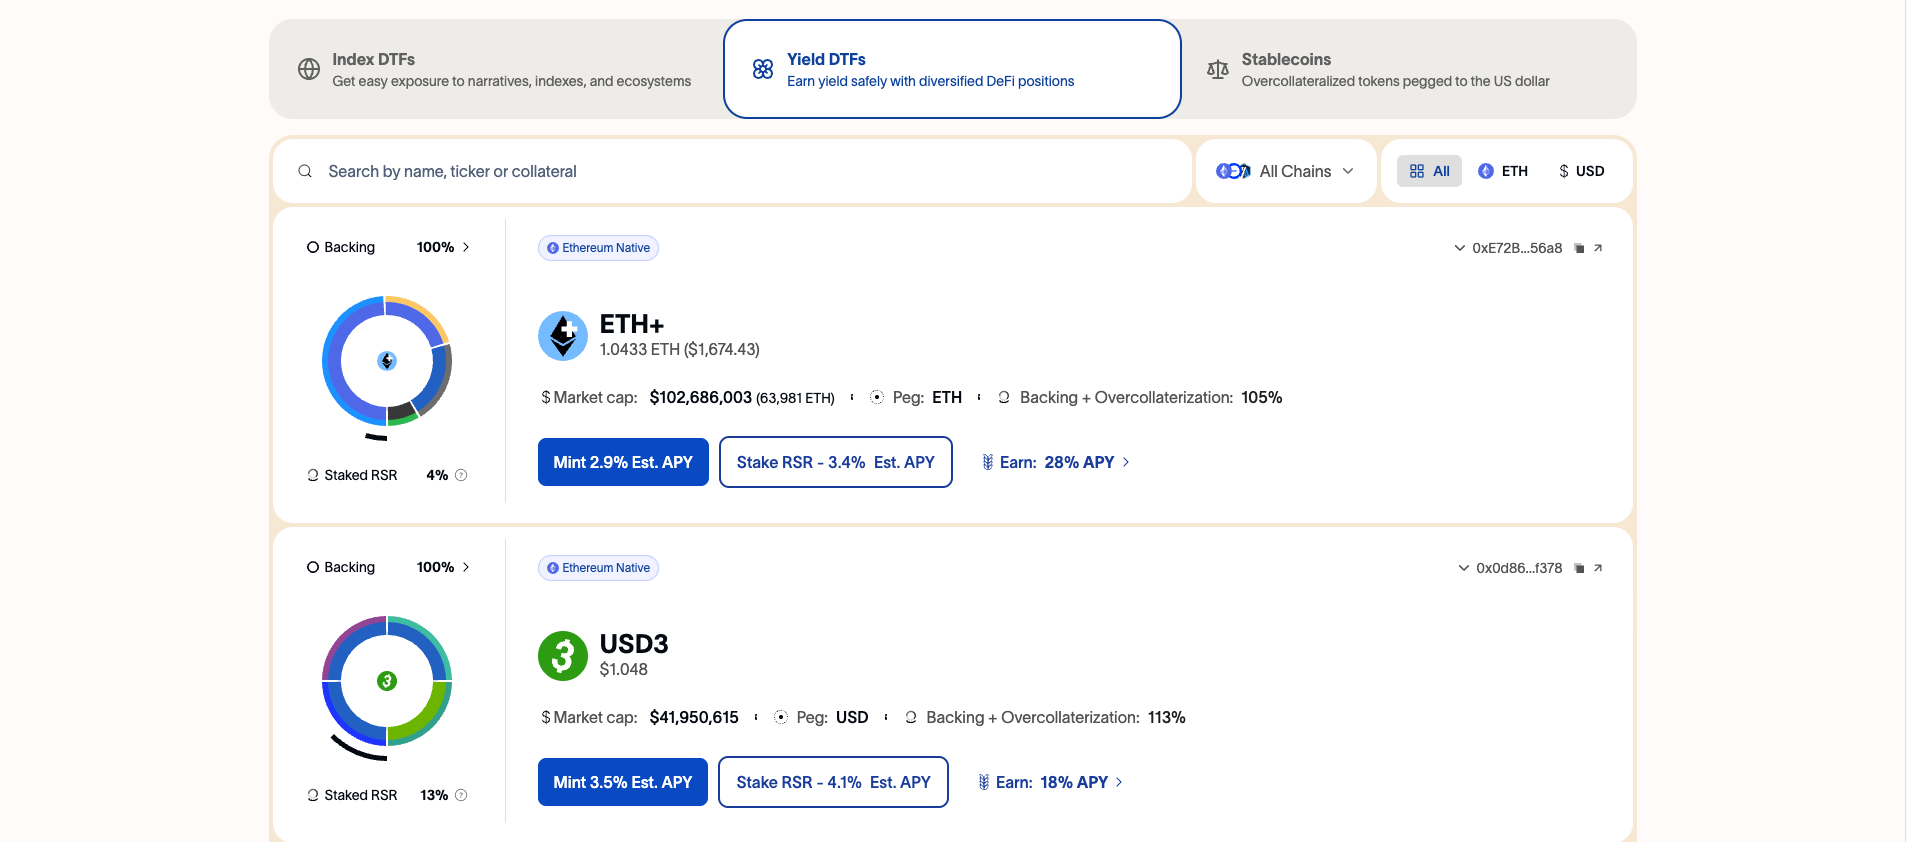Click the USD3 token logo
The width and height of the screenshot is (1907, 842).
pos(563,656)
